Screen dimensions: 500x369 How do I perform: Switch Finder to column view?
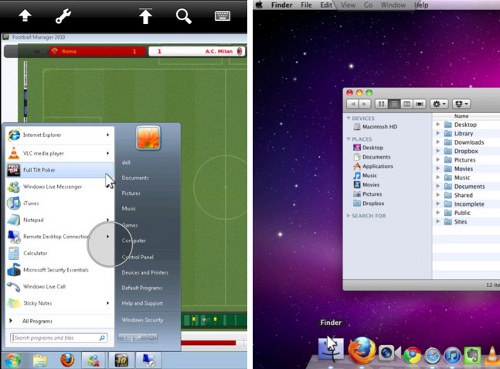click(x=407, y=104)
